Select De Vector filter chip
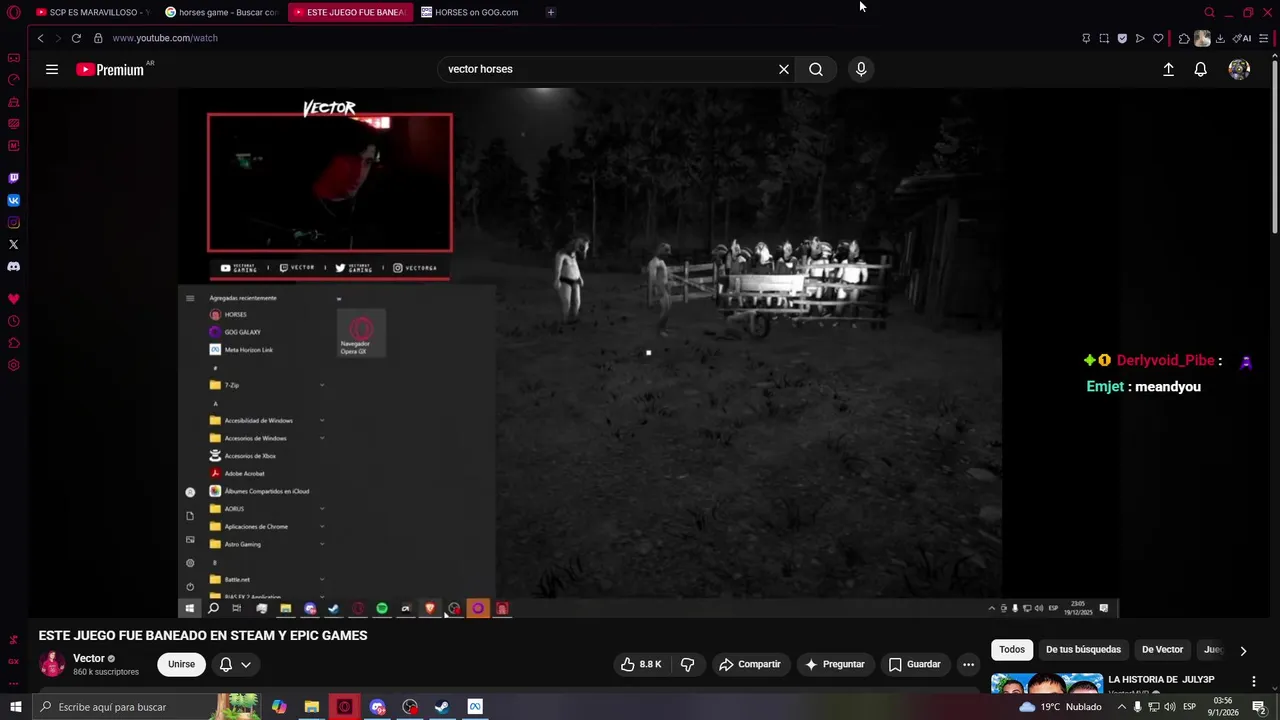 coord(1162,650)
